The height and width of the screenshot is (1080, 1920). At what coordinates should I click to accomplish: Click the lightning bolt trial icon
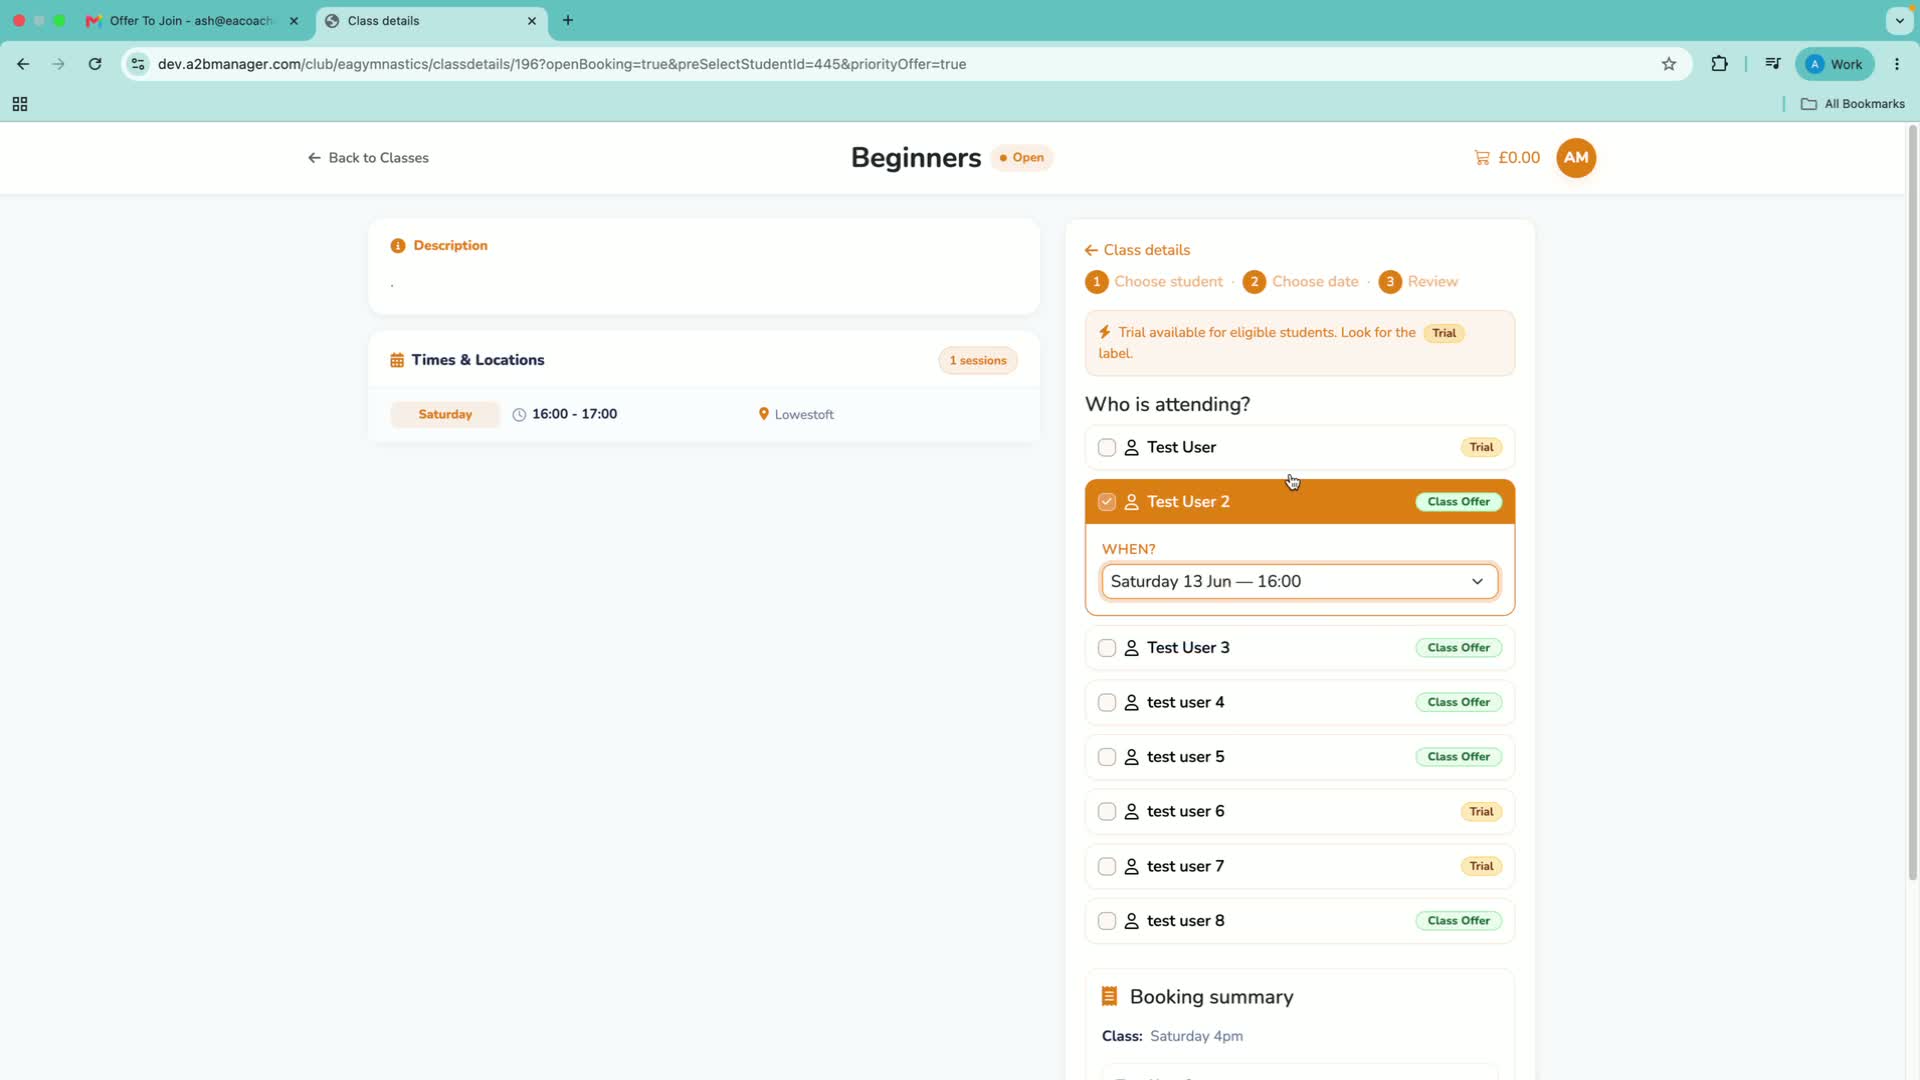[x=1105, y=332]
